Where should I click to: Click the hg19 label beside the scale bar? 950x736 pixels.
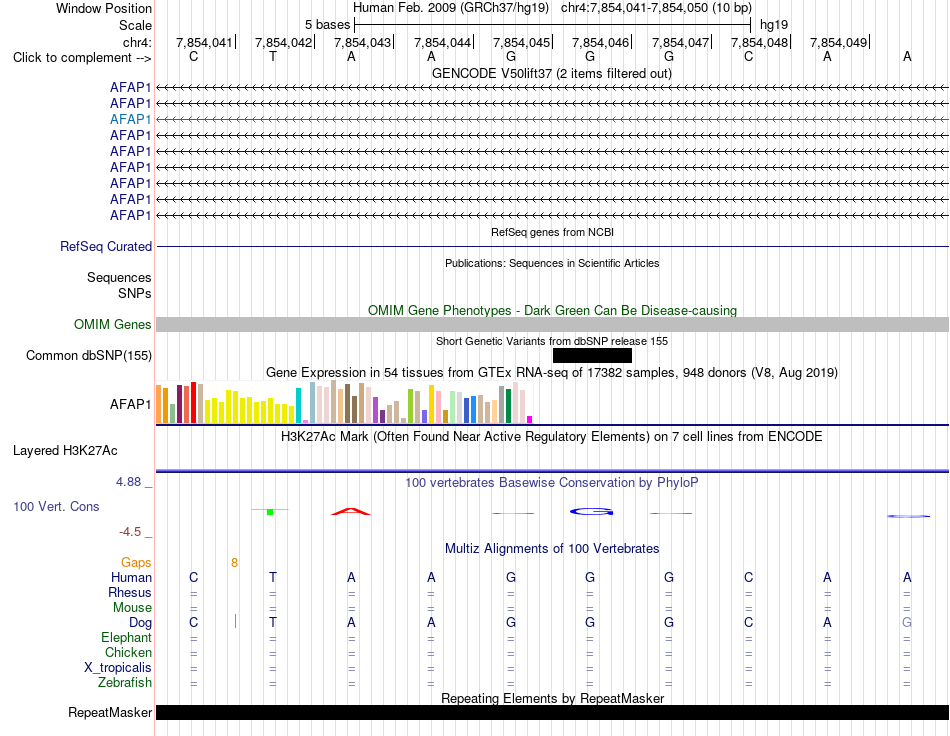pos(774,25)
